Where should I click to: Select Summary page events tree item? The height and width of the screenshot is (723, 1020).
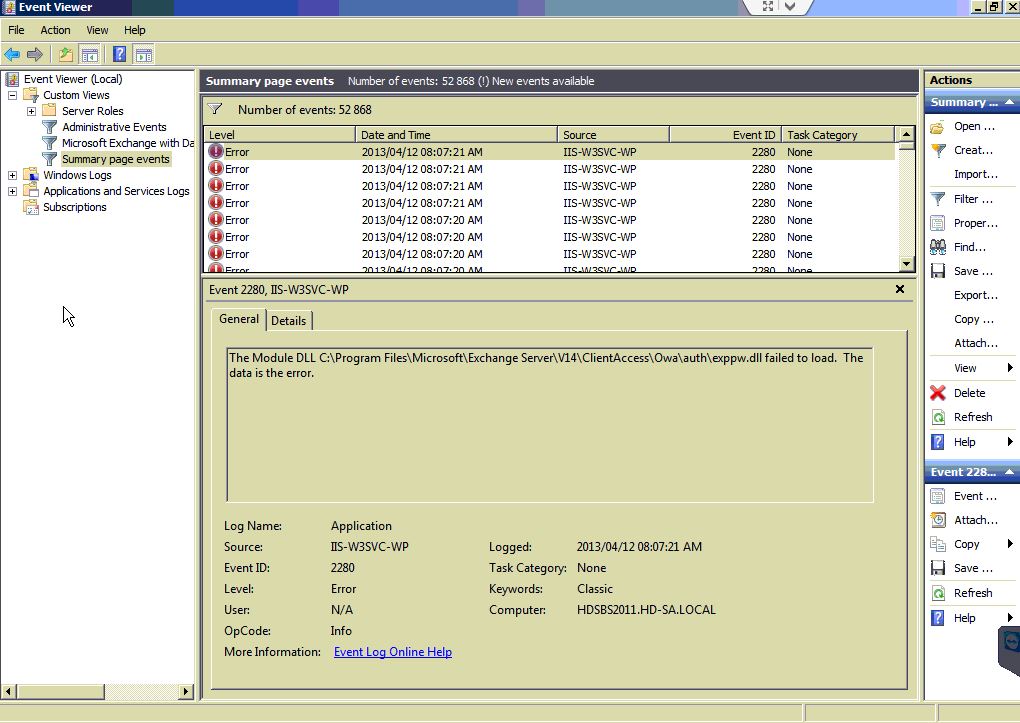(116, 159)
